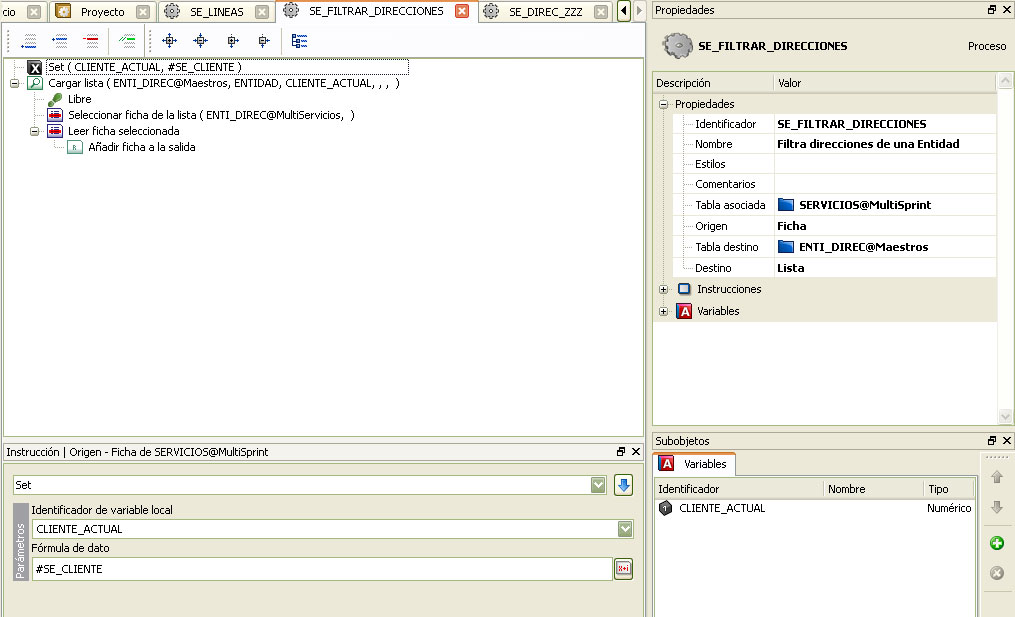This screenshot has height=617, width=1015.
Task: Click the collapse-all-branches toolbar icon
Action: point(201,41)
